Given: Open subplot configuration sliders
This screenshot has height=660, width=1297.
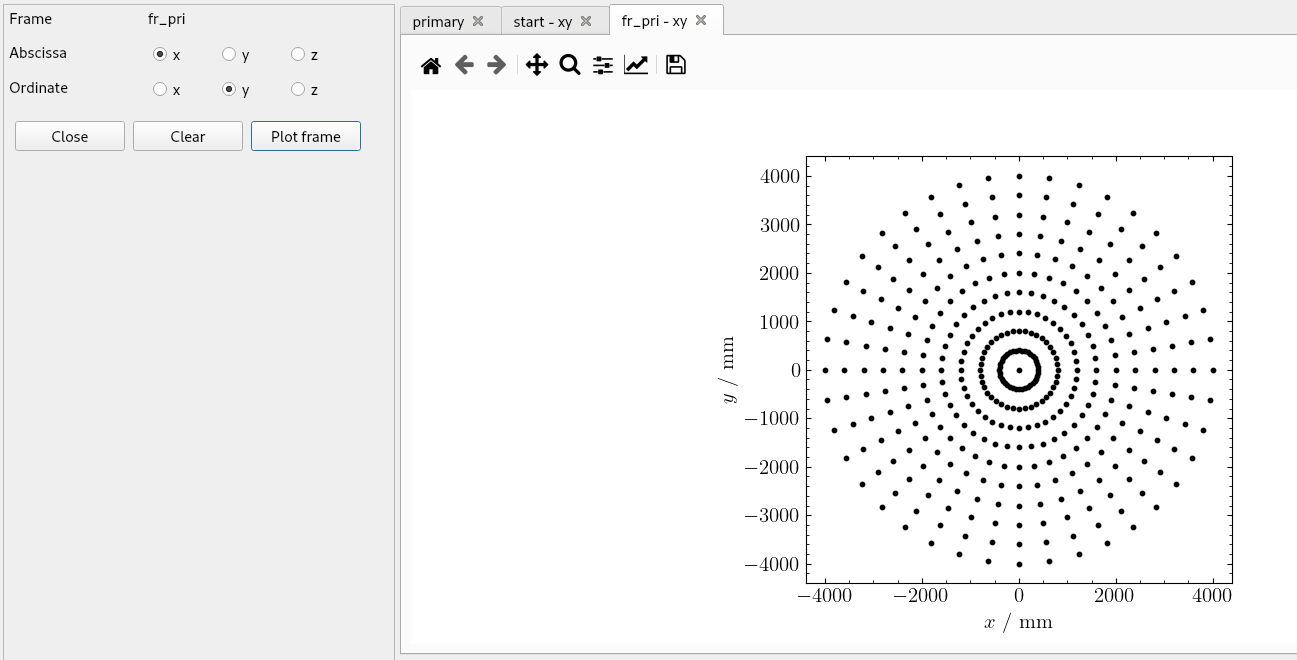Looking at the screenshot, I should (x=602, y=64).
